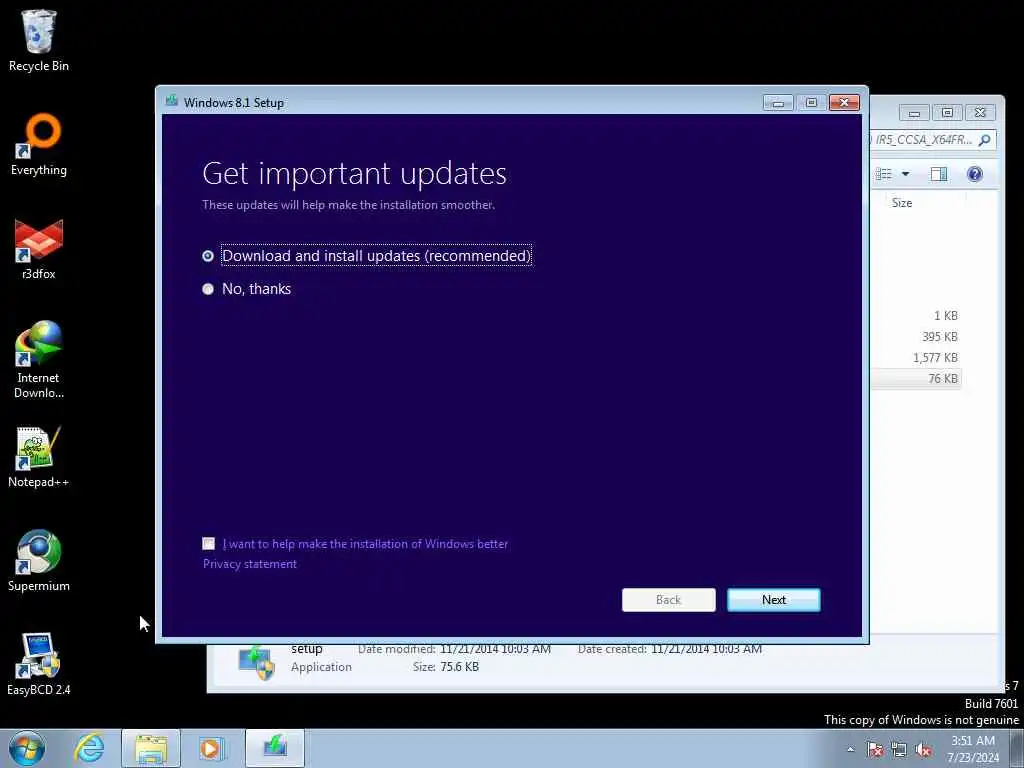
Task: Toggle the Explorer preview pane icon
Action: tap(938, 174)
